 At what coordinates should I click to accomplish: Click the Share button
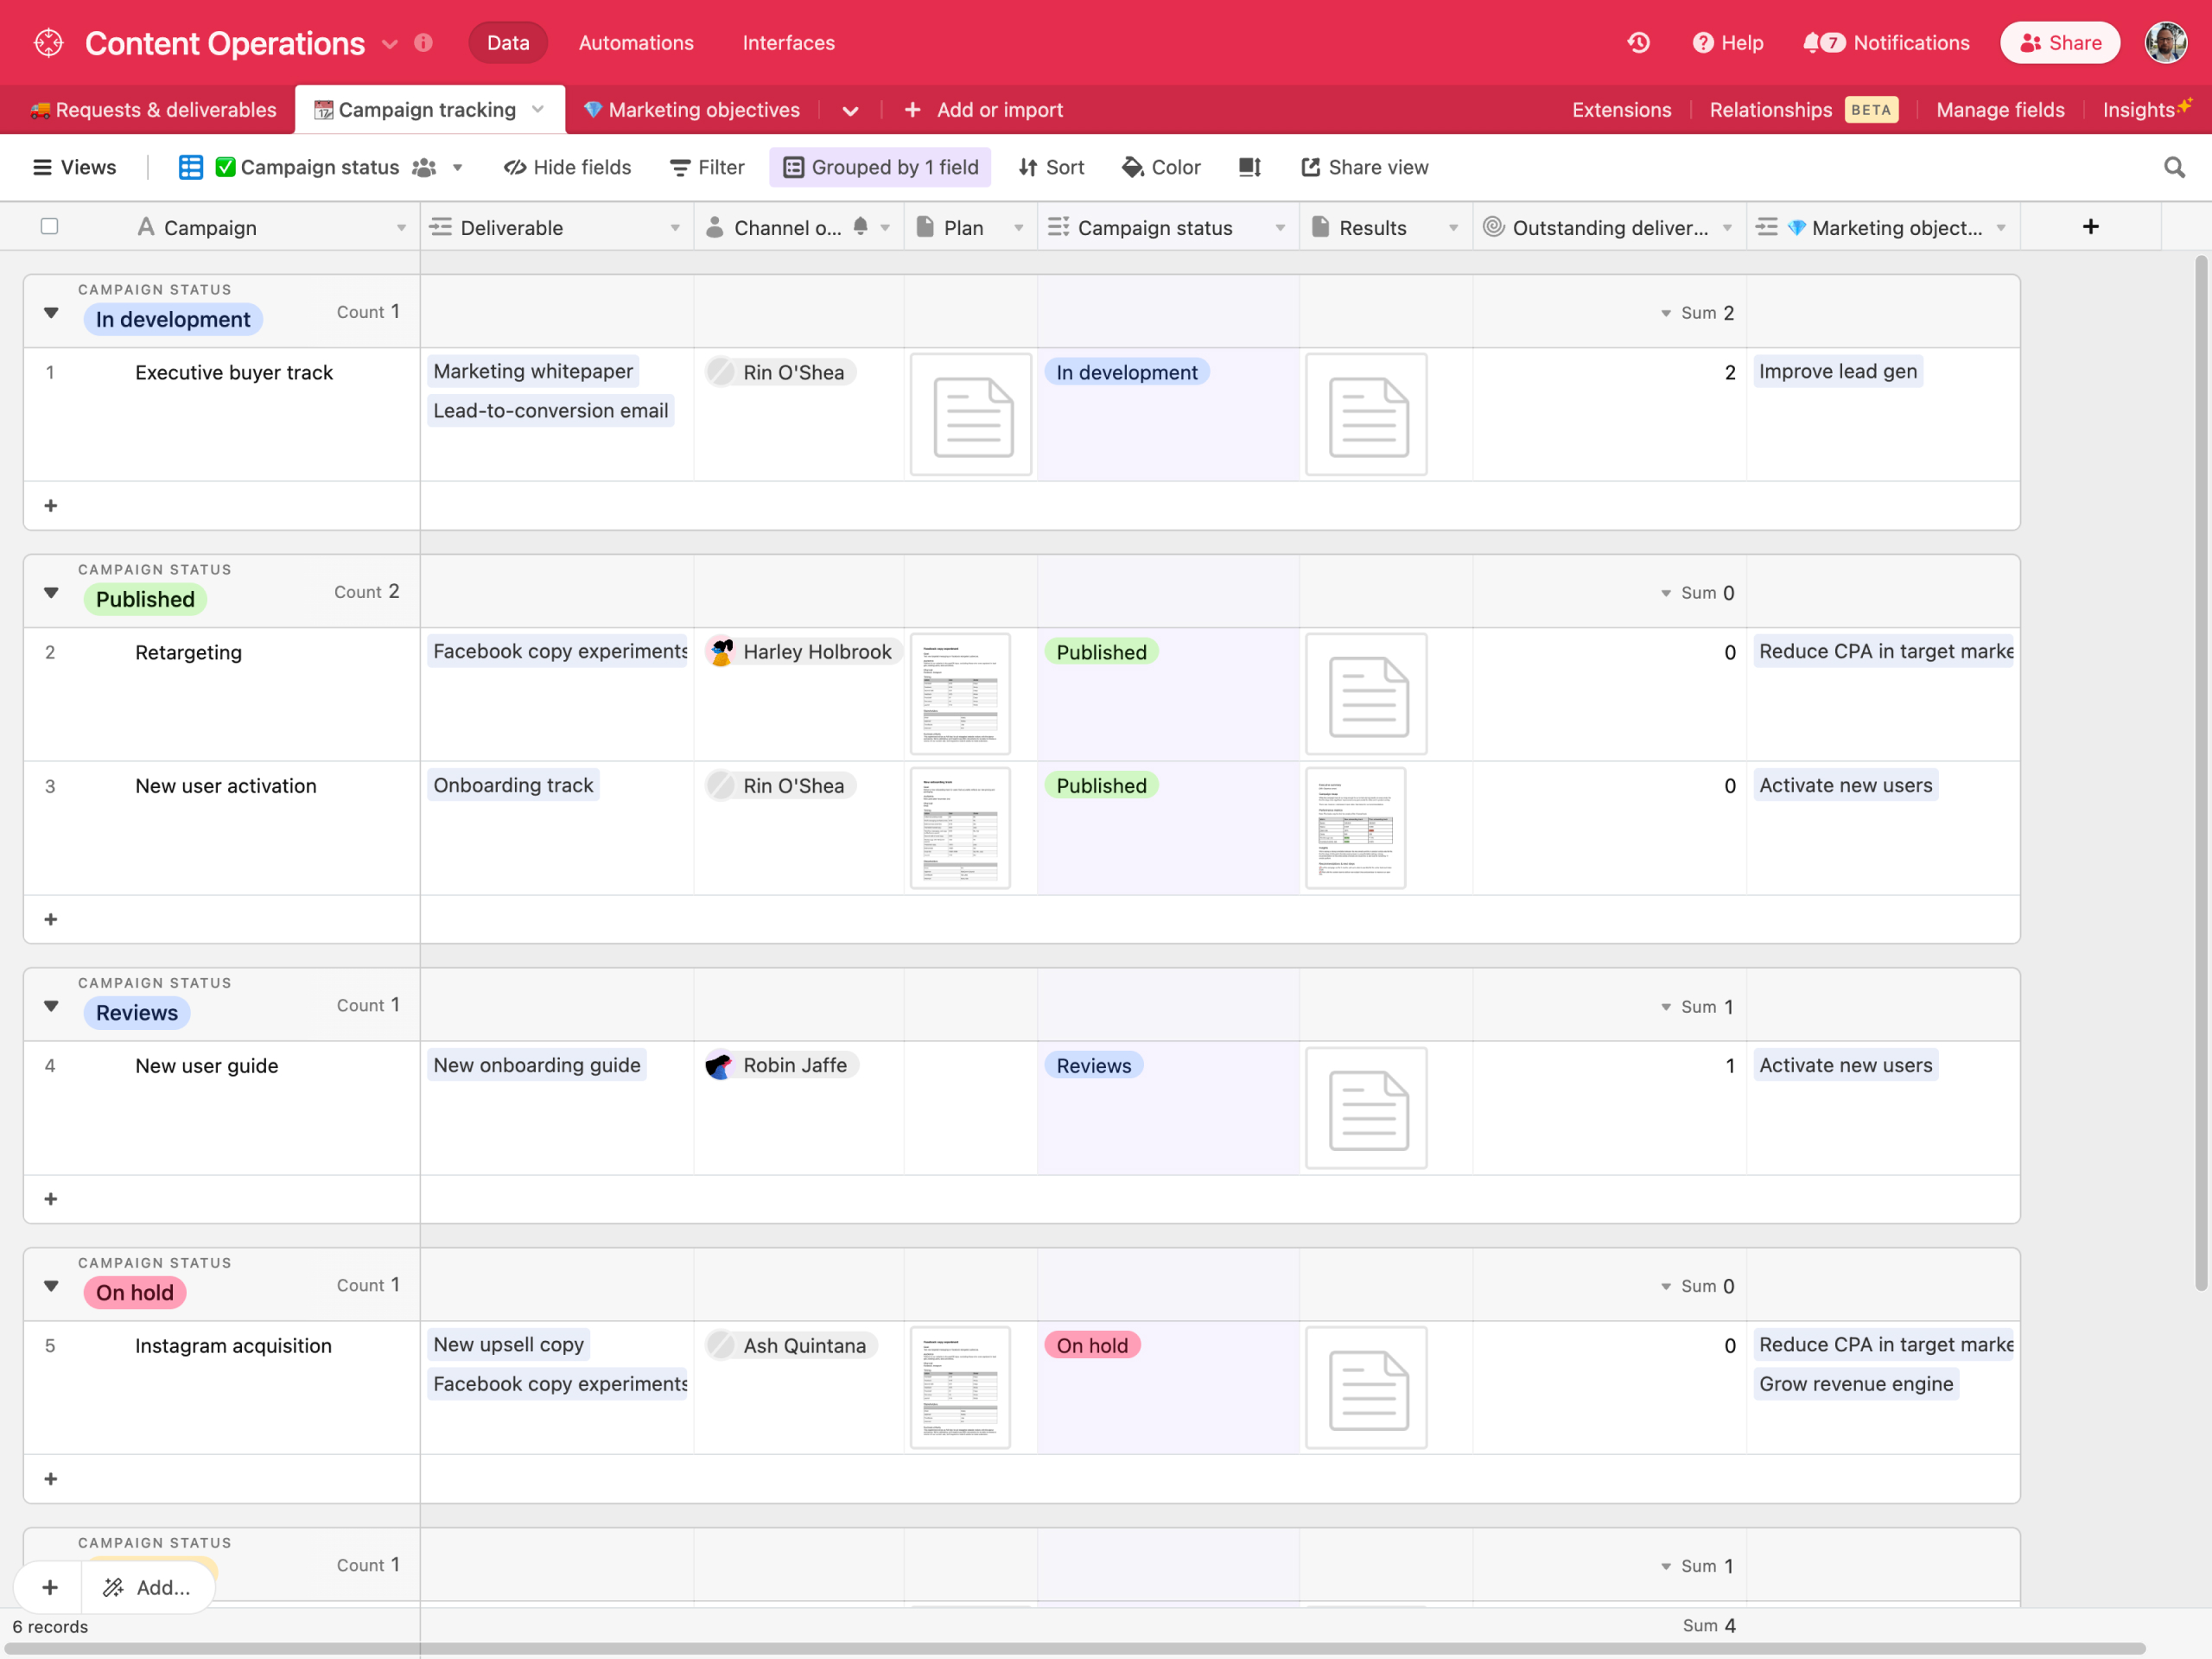2059,43
